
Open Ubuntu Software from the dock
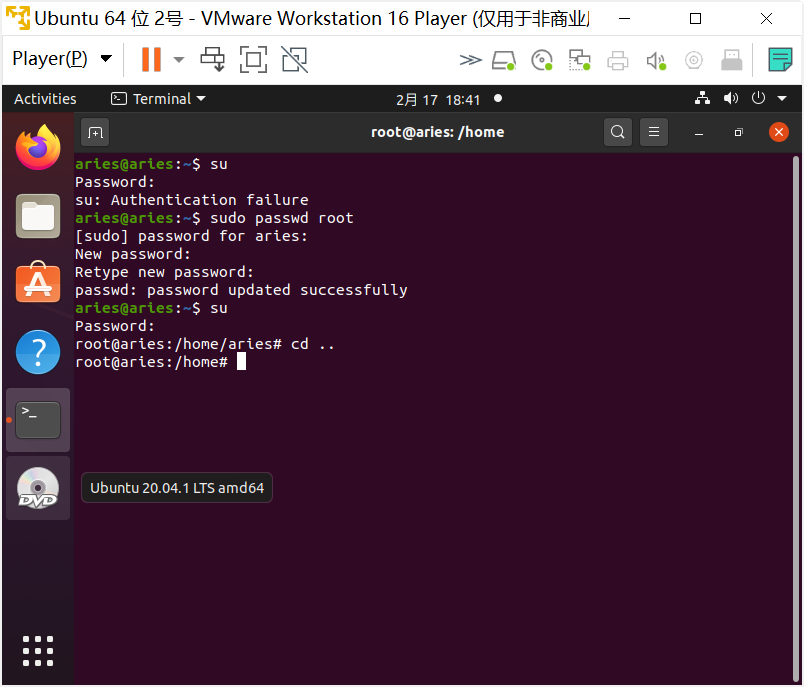coord(38,282)
